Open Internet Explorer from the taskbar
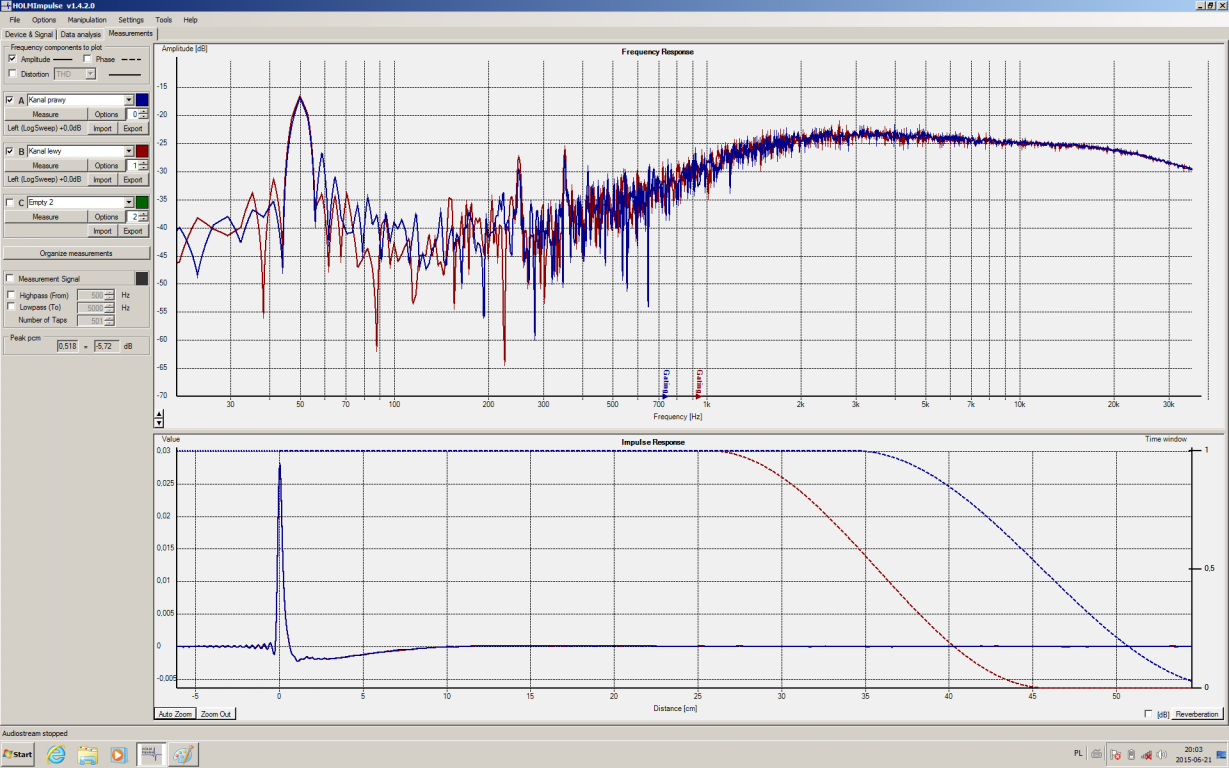This screenshot has height=768, width=1229. click(56, 755)
